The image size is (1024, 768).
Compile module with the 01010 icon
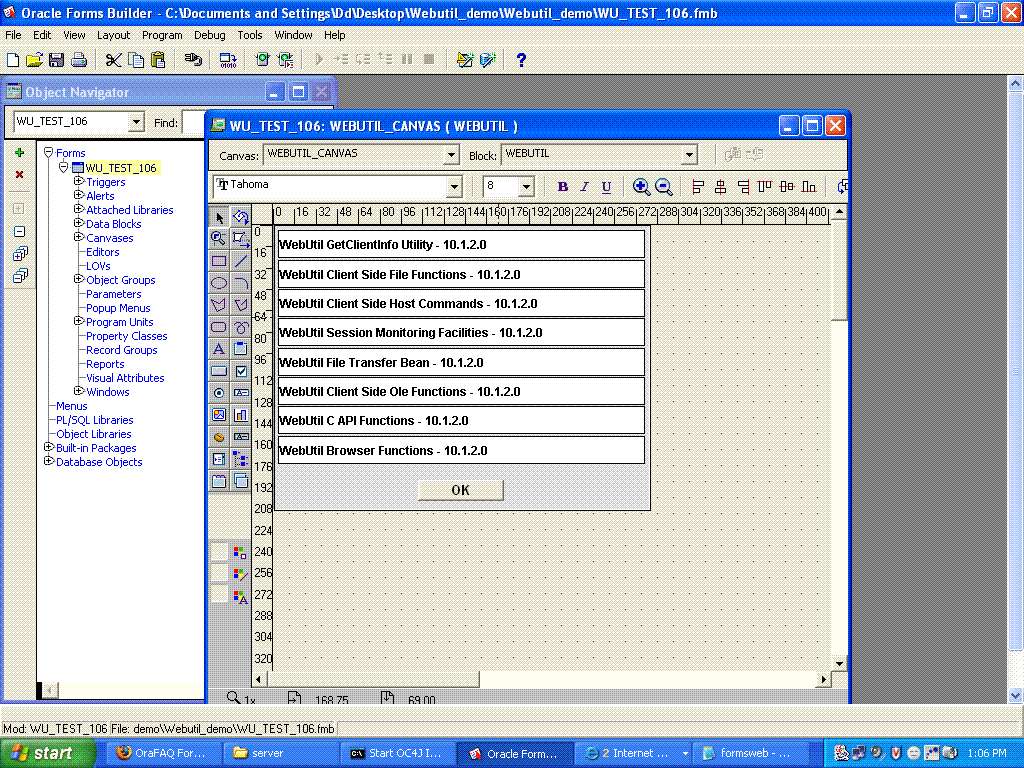click(228, 60)
